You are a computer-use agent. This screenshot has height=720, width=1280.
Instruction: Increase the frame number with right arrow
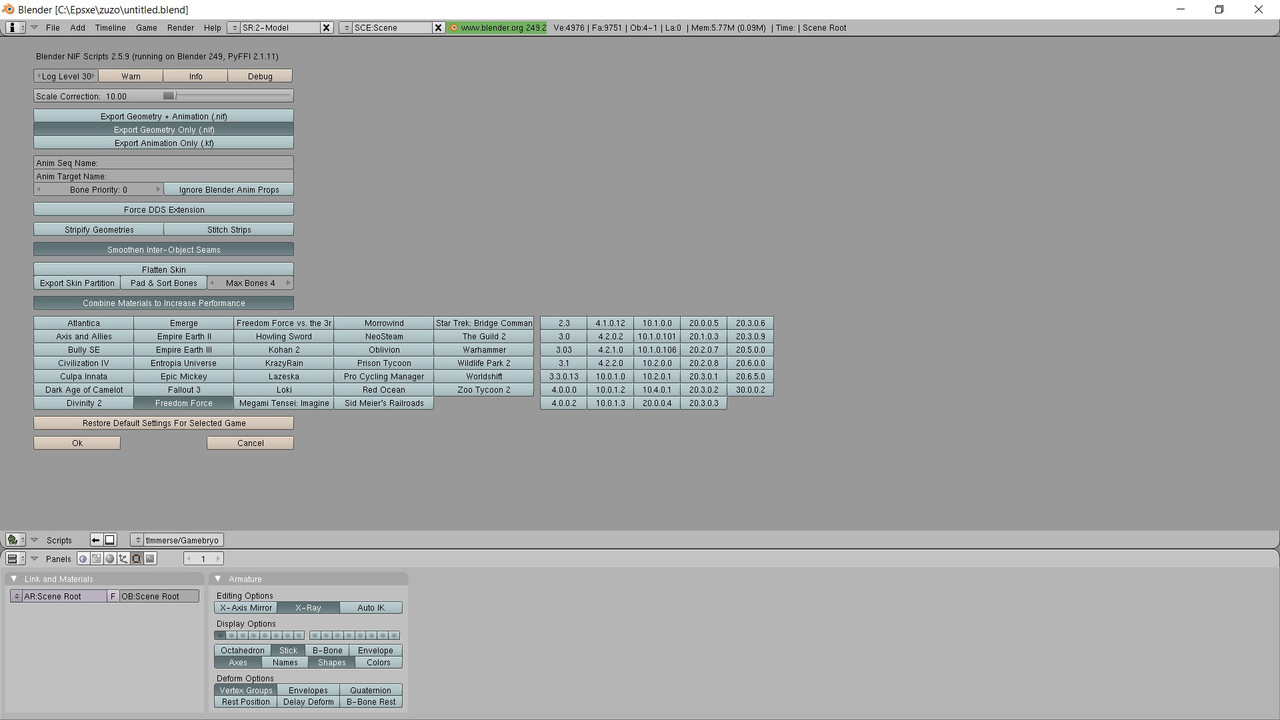pos(218,559)
